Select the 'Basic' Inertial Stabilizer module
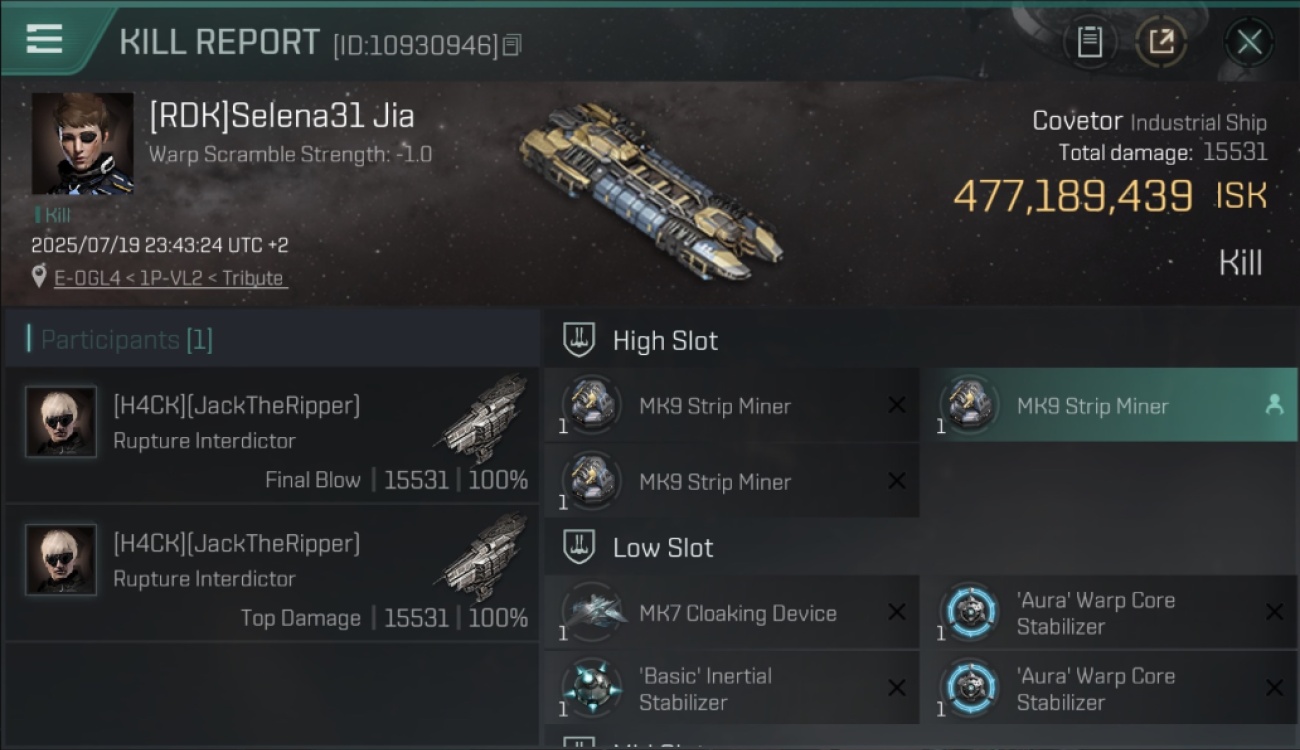Image resolution: width=1300 pixels, height=750 pixels. click(x=732, y=688)
